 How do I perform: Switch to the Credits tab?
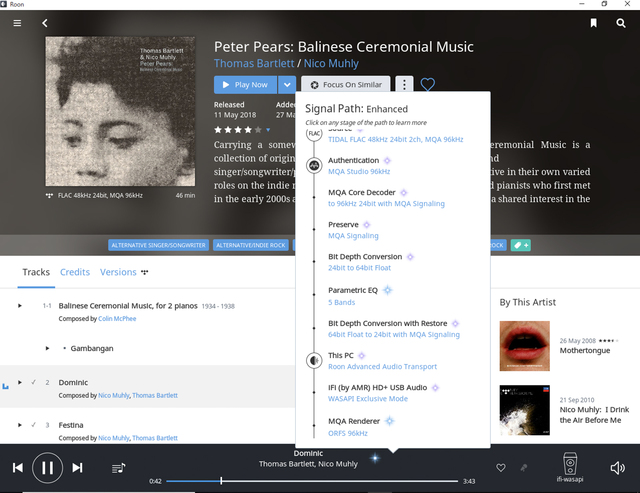tap(75, 272)
